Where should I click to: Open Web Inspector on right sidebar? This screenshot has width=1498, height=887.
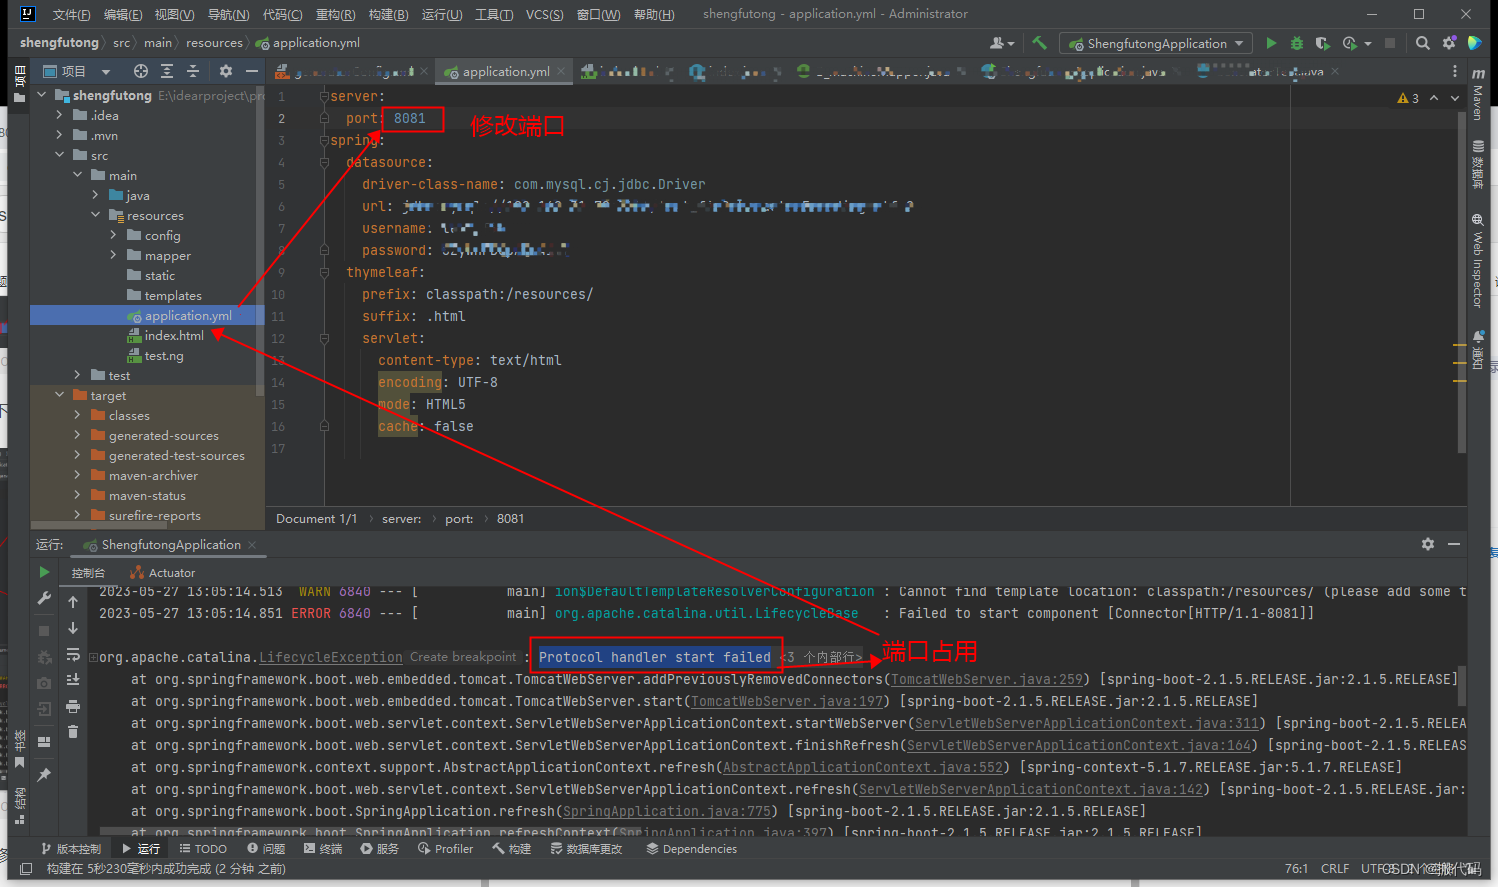click(x=1478, y=262)
